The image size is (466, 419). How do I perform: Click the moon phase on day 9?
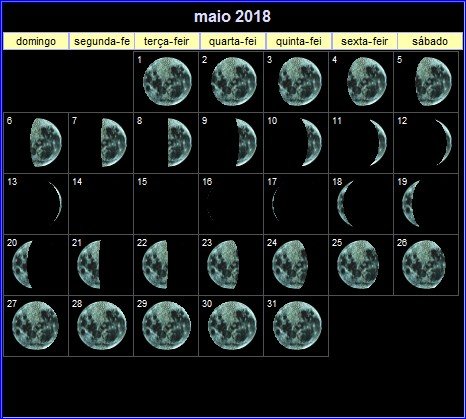247,143
